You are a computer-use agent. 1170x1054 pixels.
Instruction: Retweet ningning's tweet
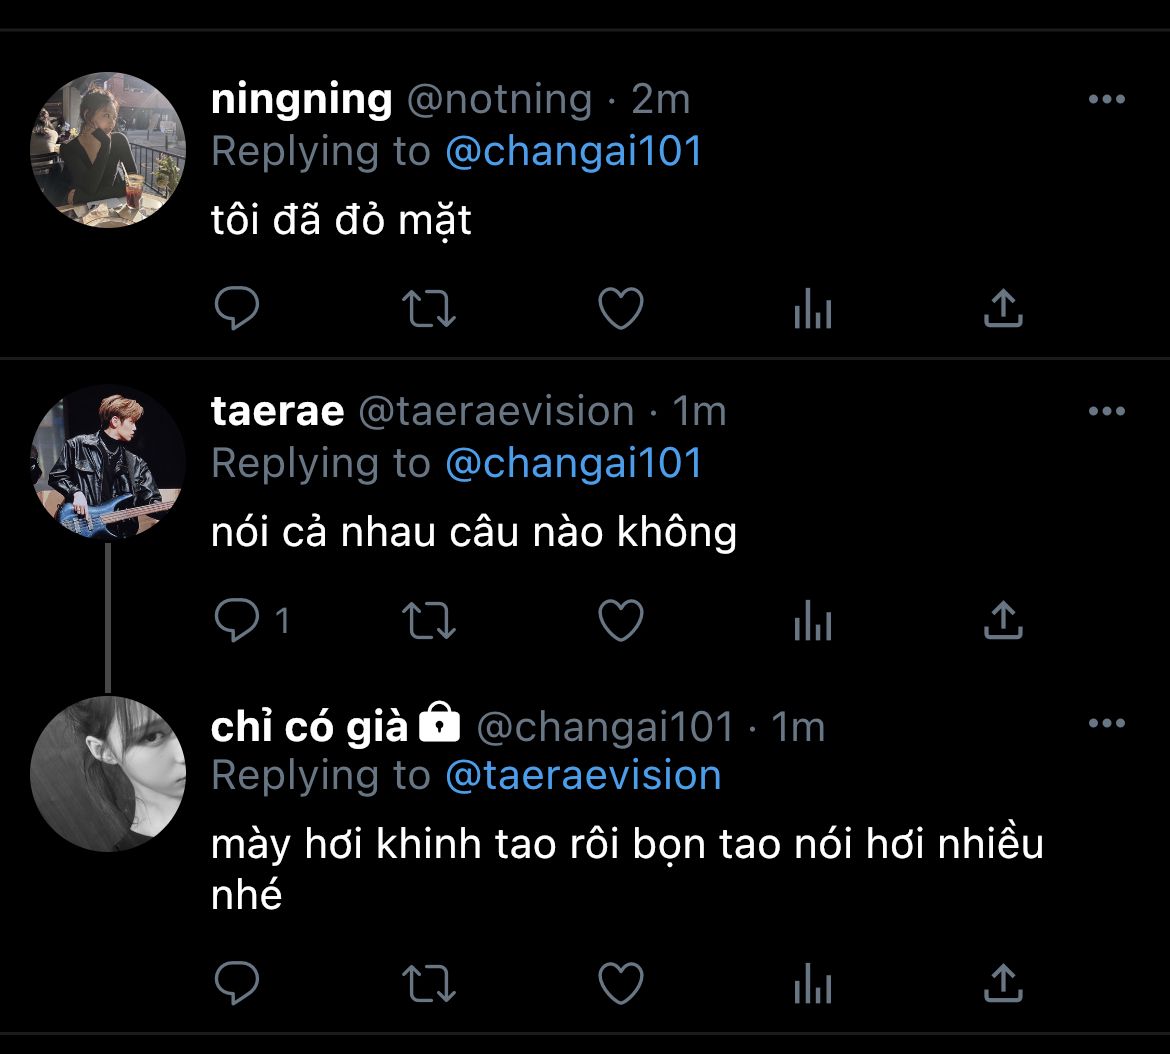(x=429, y=309)
